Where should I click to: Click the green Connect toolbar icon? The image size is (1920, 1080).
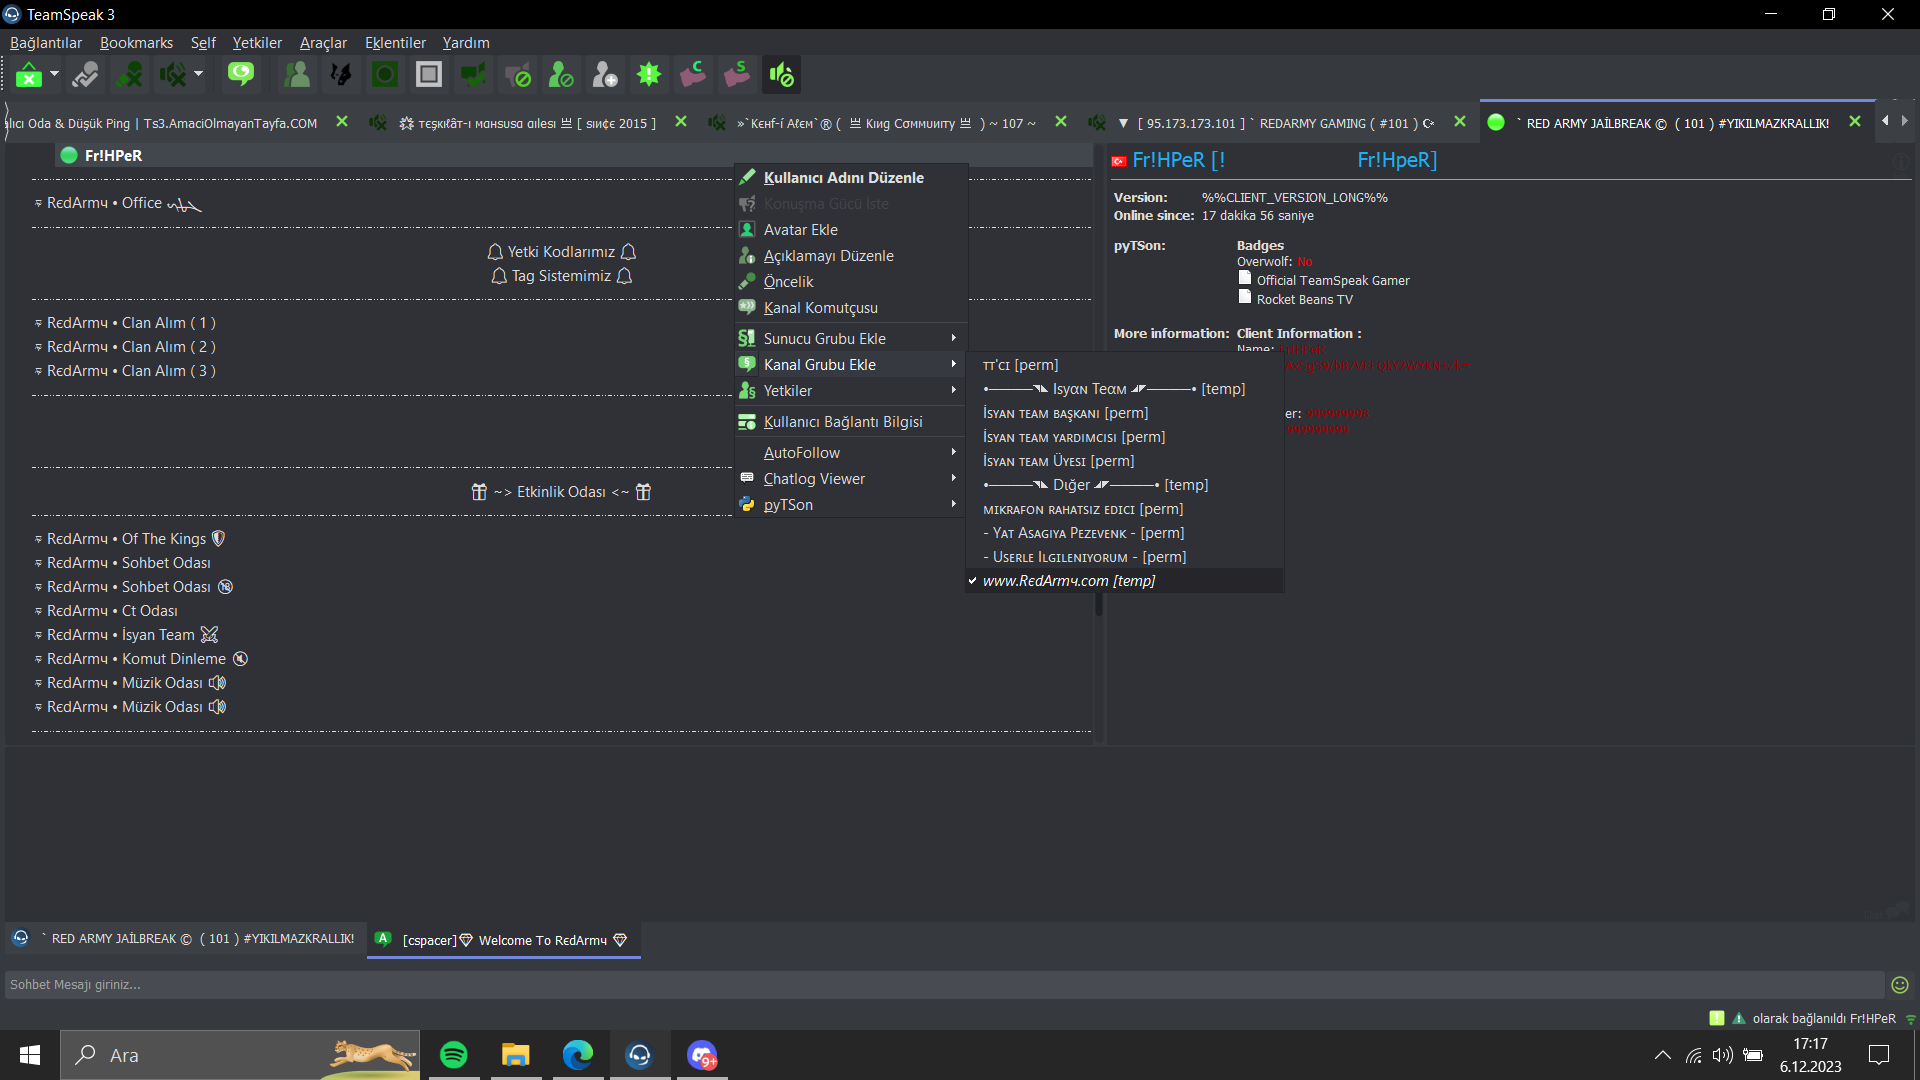[29, 75]
